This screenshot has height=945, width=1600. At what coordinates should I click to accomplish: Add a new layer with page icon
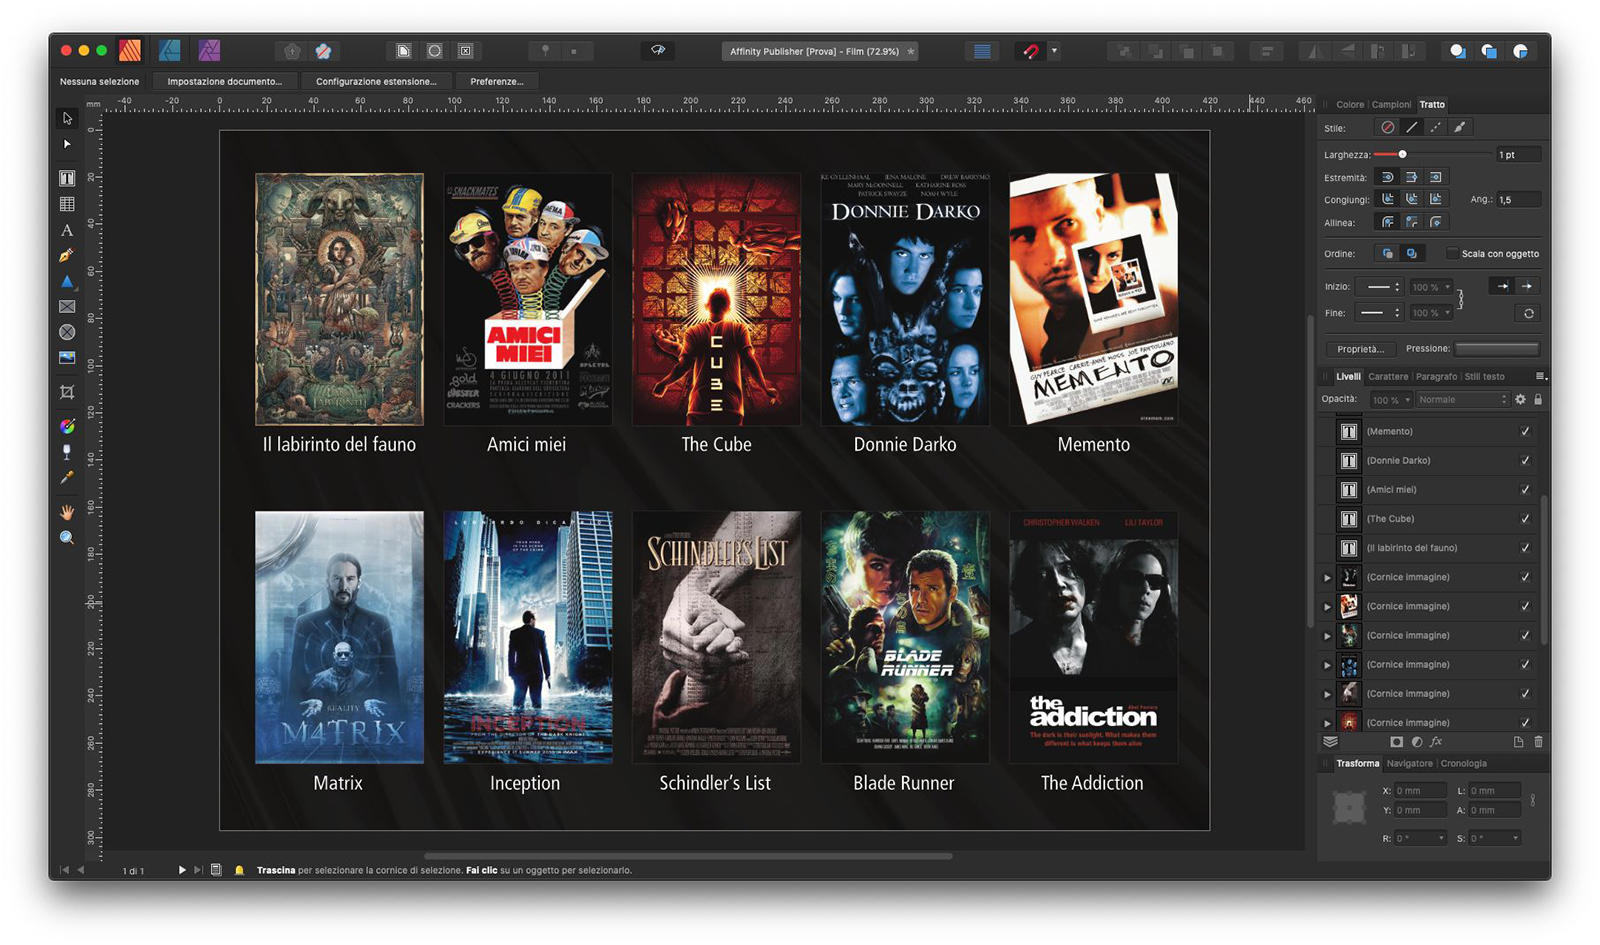pyautogui.click(x=1518, y=742)
